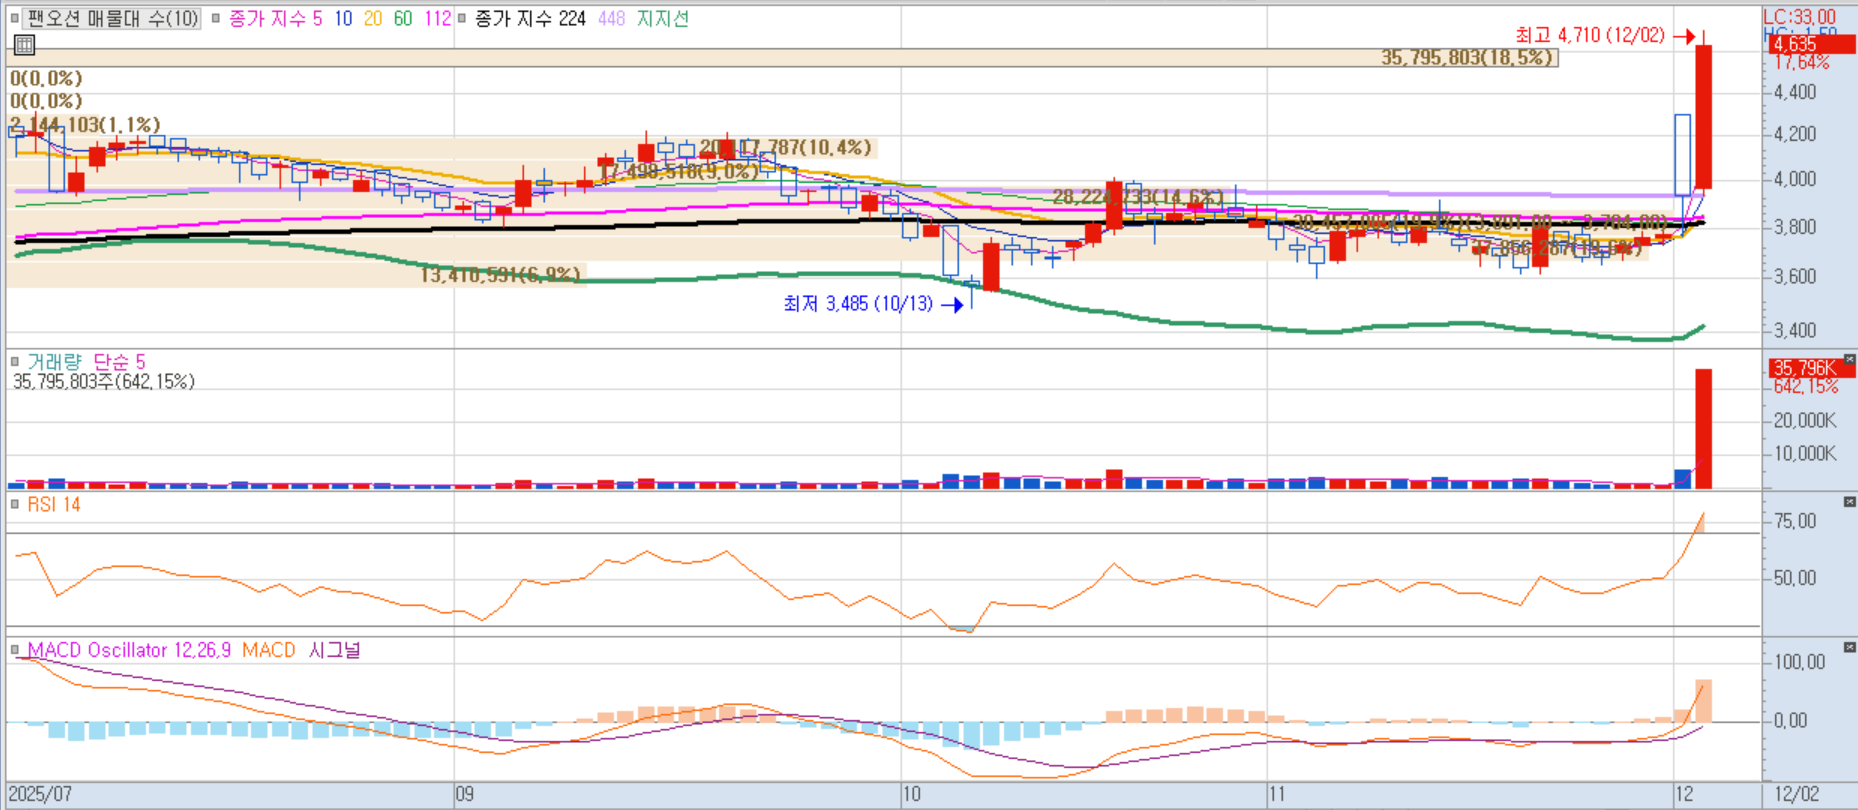This screenshot has width=1858, height=810.
Task: Toggle the MACD Oscillator indicator square
Action: [14, 650]
